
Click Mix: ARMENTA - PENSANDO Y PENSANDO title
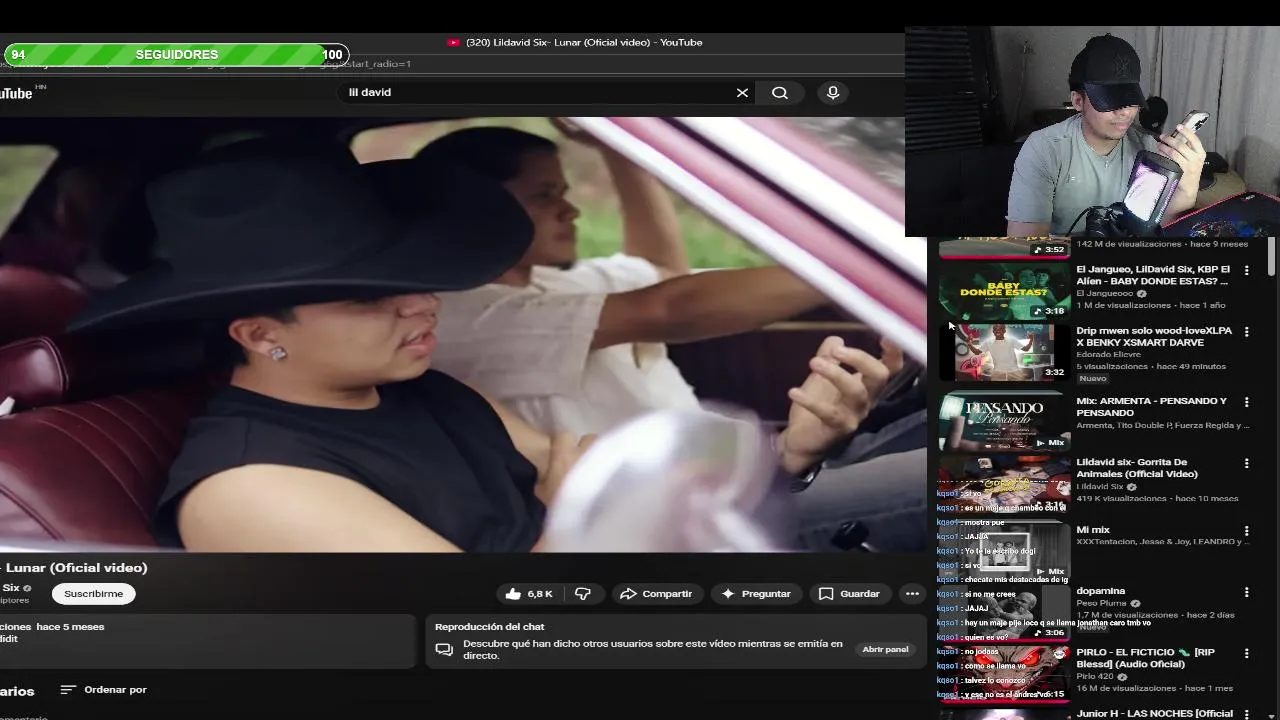point(1151,406)
